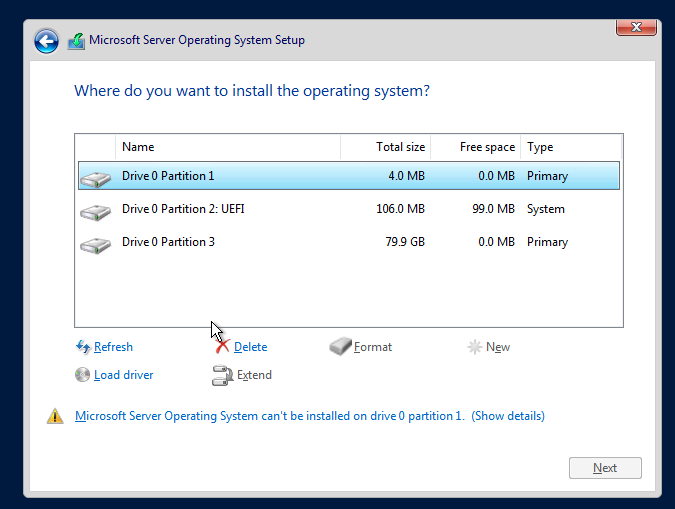Sort by the Name column header
Viewport: 675px width, 509px height.
tap(228, 147)
